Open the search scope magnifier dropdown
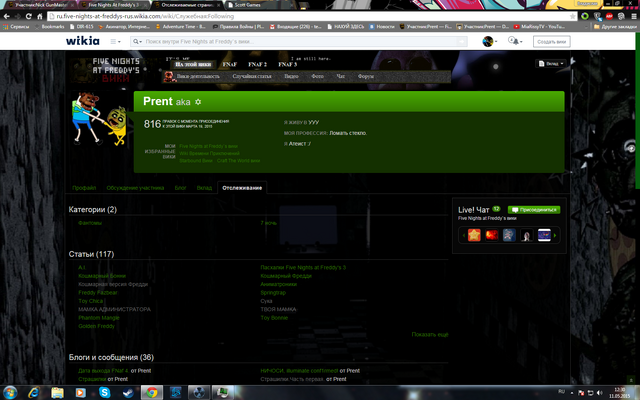 137,41
